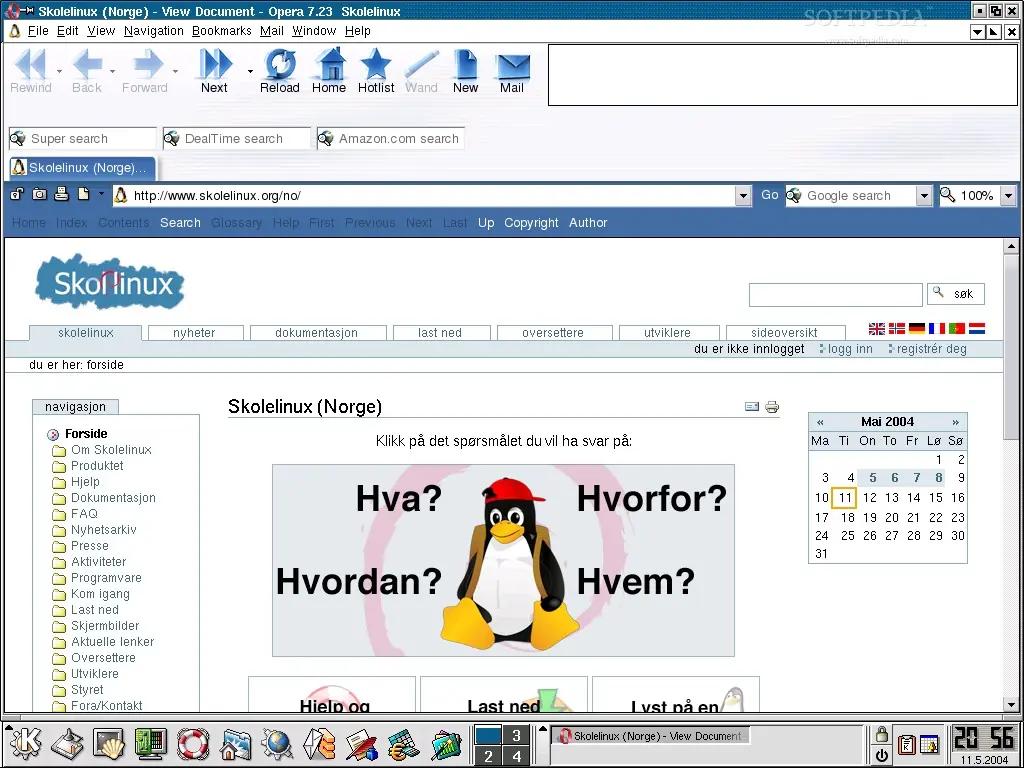This screenshot has width=1024, height=768.
Task: Click the Forward navigation arrow
Action: tap(145, 71)
